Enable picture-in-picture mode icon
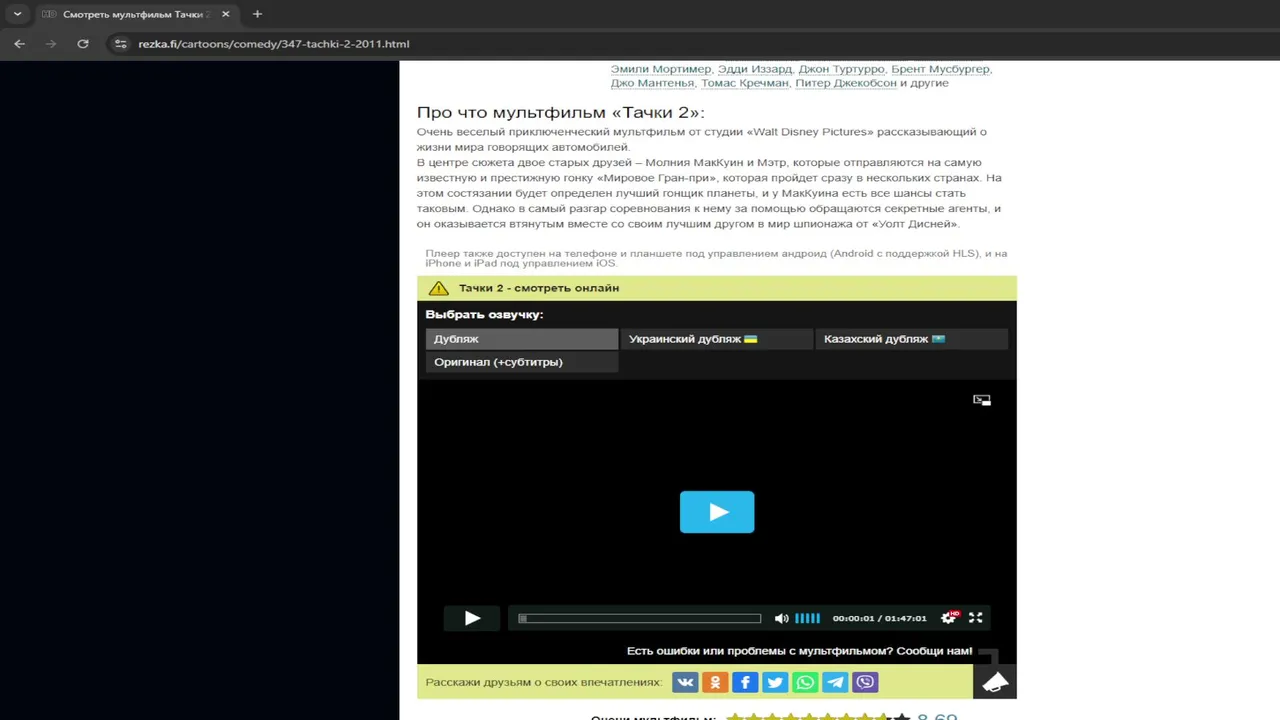The image size is (1280, 720). pyautogui.click(x=982, y=400)
